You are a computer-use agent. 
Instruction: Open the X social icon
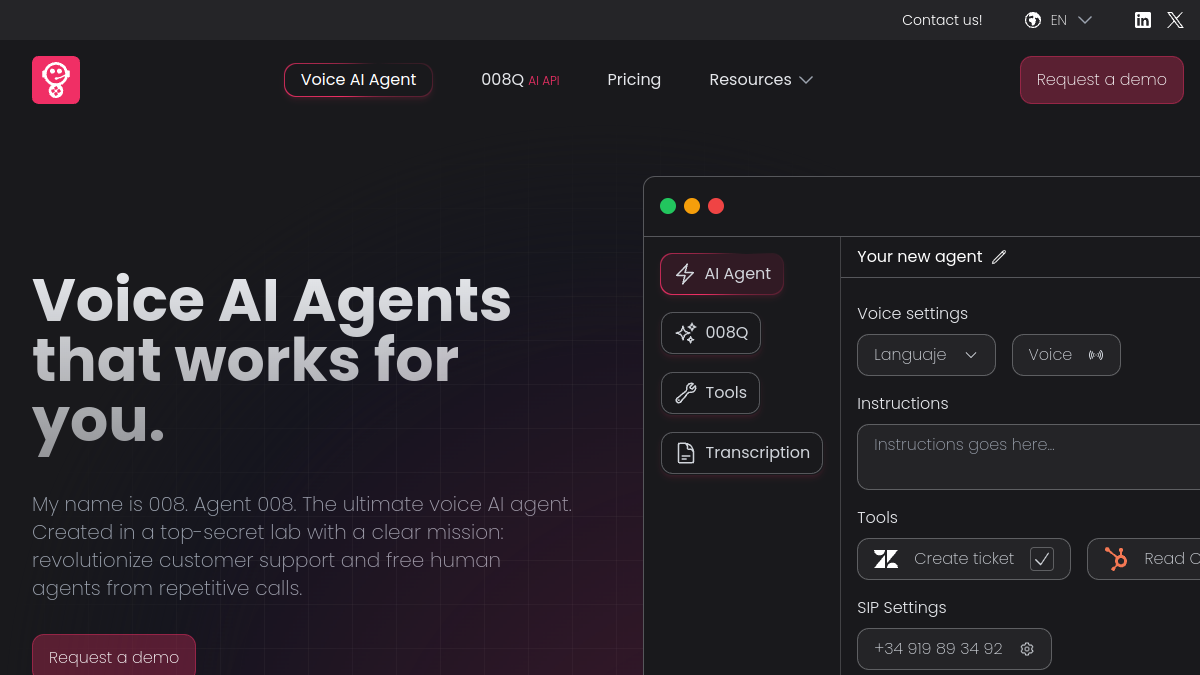[1175, 20]
